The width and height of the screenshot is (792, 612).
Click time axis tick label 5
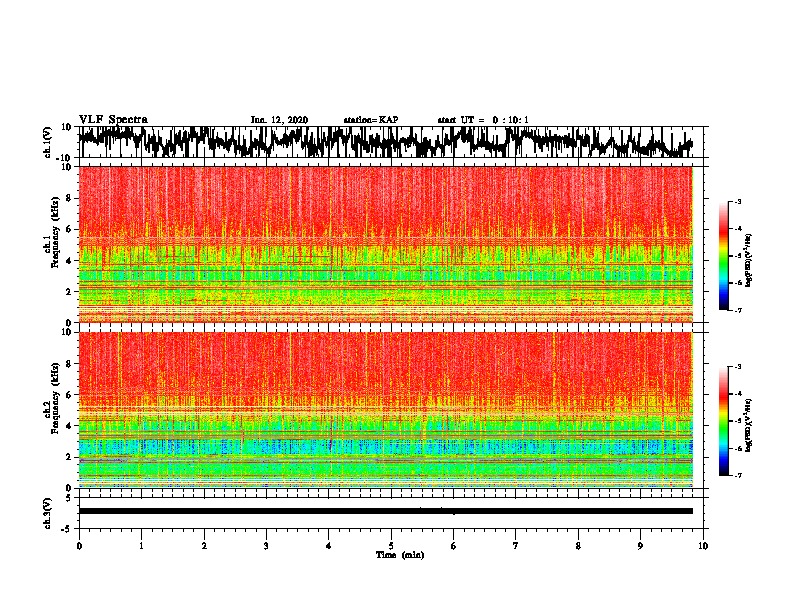tap(391, 546)
